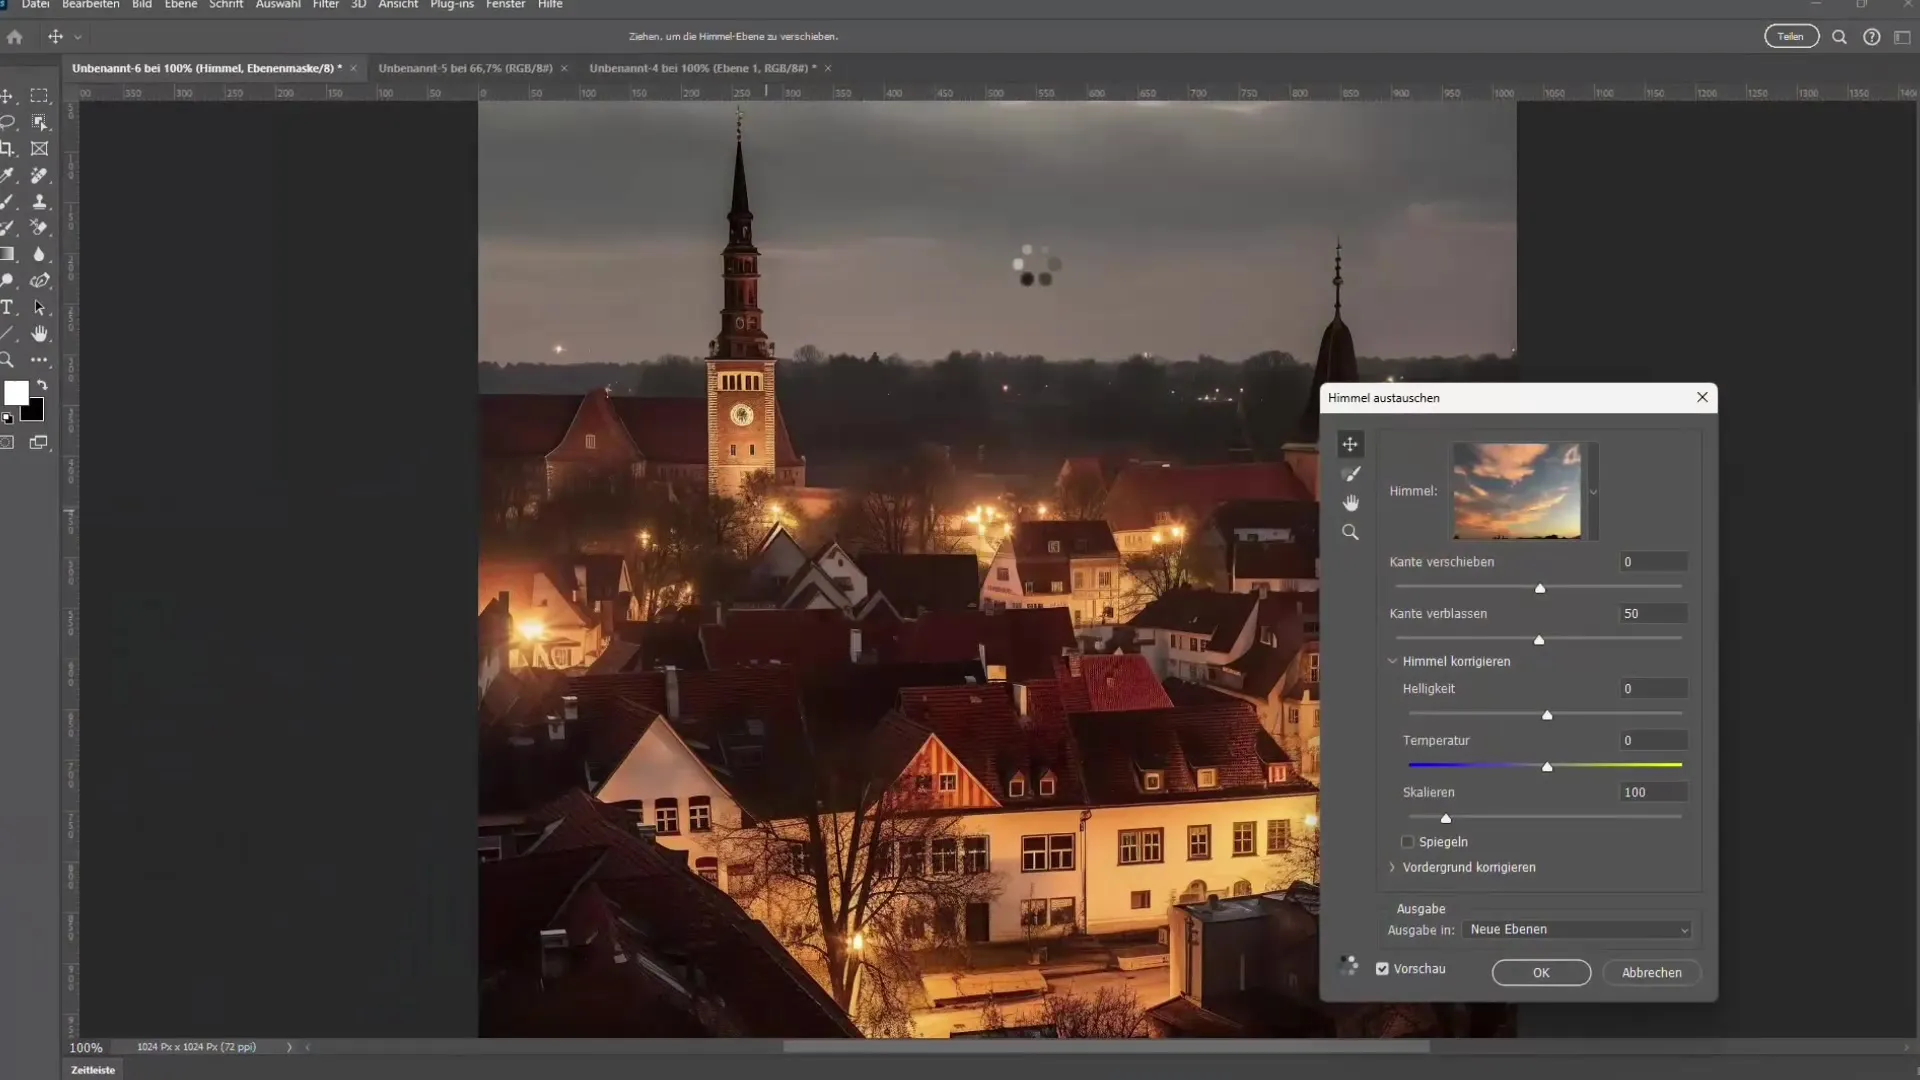
Task: Open the Bearbeiten menu
Action: coord(91,5)
